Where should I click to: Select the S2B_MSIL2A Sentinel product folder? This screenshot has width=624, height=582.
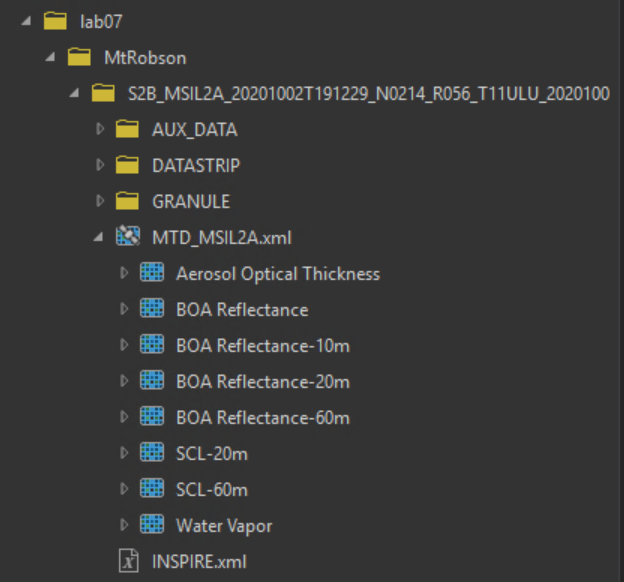click(x=369, y=94)
